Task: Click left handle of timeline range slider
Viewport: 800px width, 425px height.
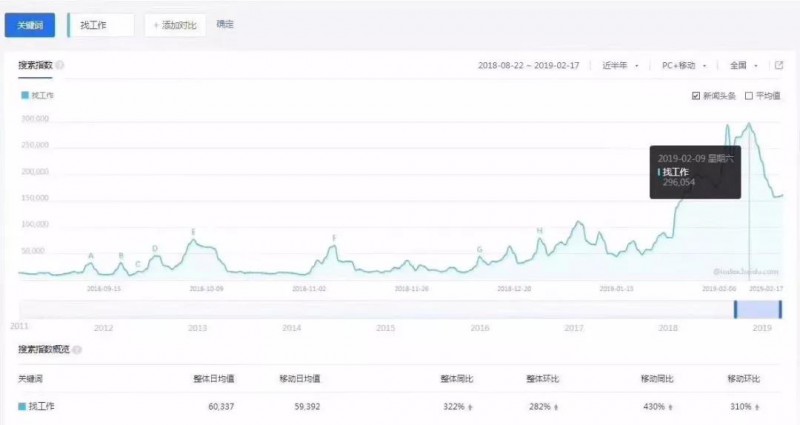Action: click(x=735, y=310)
